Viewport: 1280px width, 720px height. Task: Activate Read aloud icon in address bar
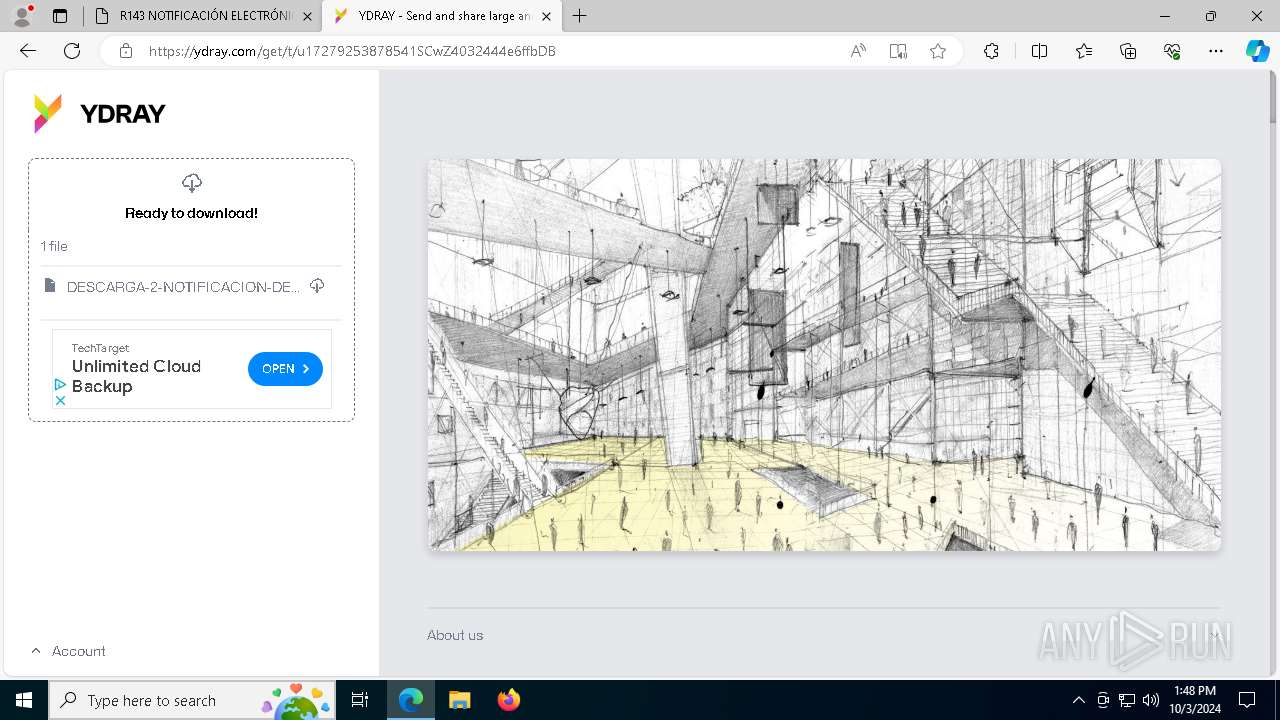858,51
